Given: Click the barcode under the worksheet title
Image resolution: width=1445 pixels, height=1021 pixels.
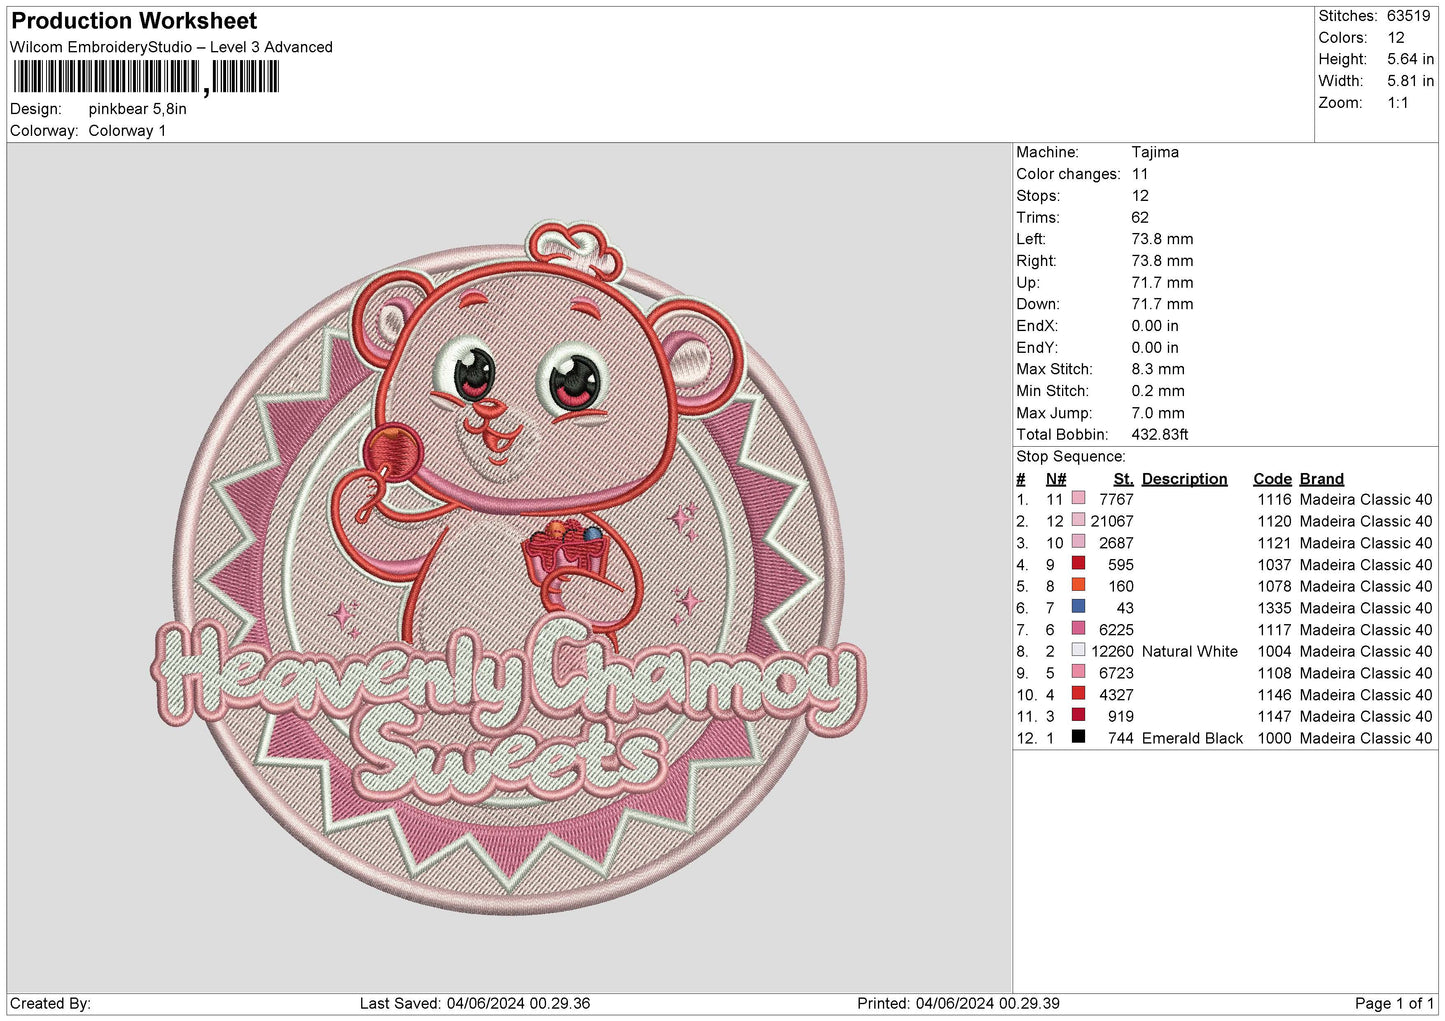Looking at the screenshot, I should click(145, 77).
